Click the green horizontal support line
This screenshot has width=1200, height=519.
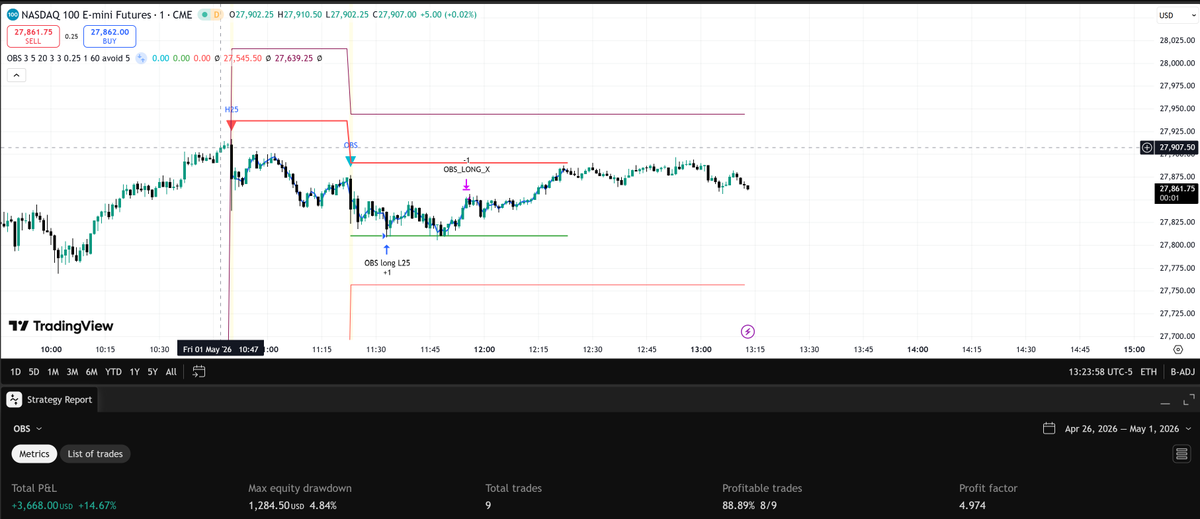(x=458, y=236)
